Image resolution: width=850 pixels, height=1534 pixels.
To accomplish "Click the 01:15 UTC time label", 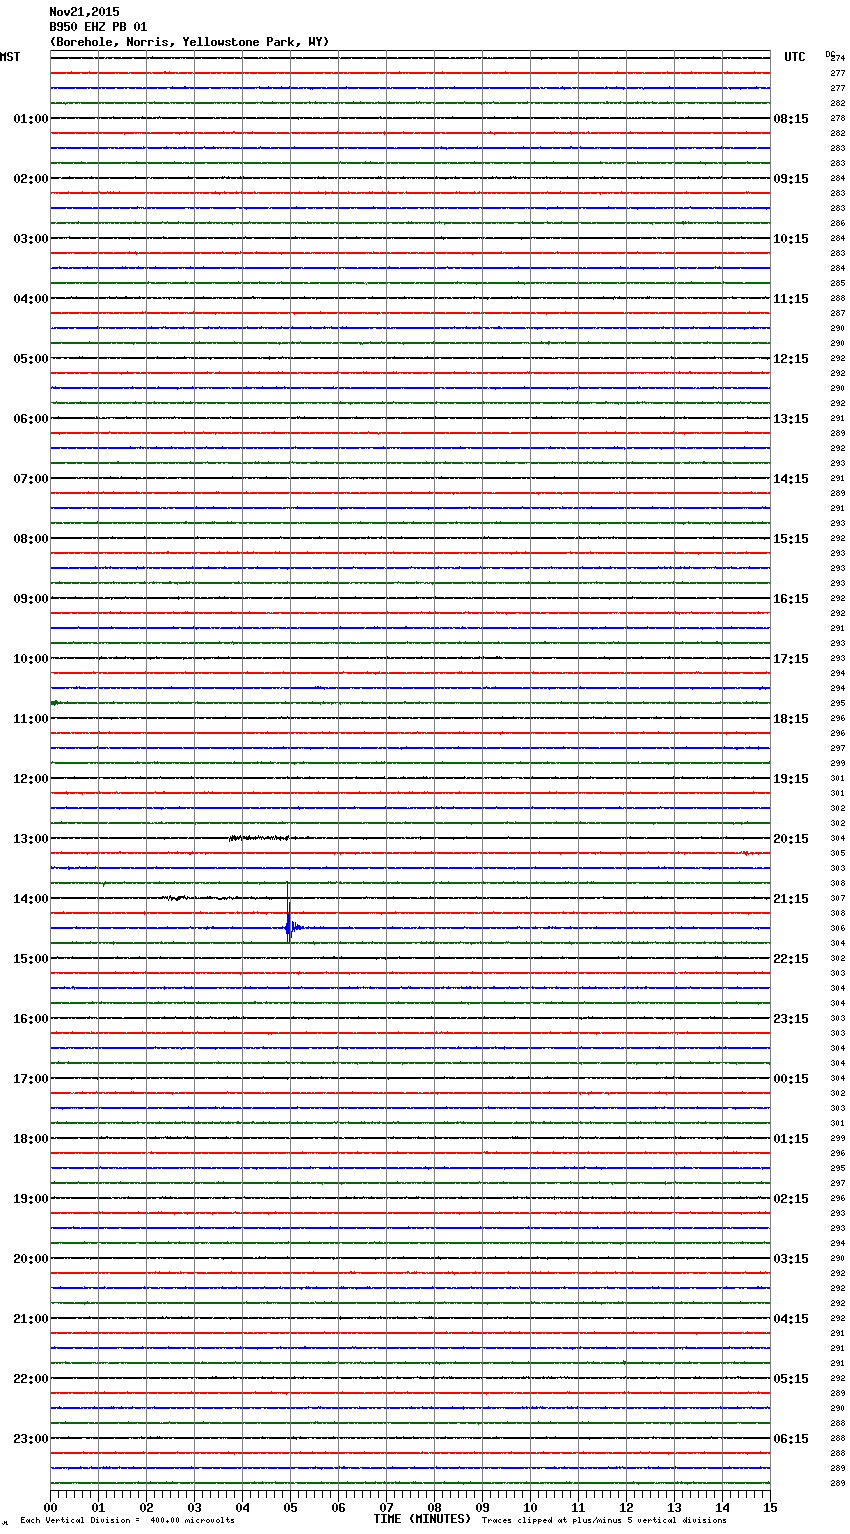I will (x=791, y=1139).
